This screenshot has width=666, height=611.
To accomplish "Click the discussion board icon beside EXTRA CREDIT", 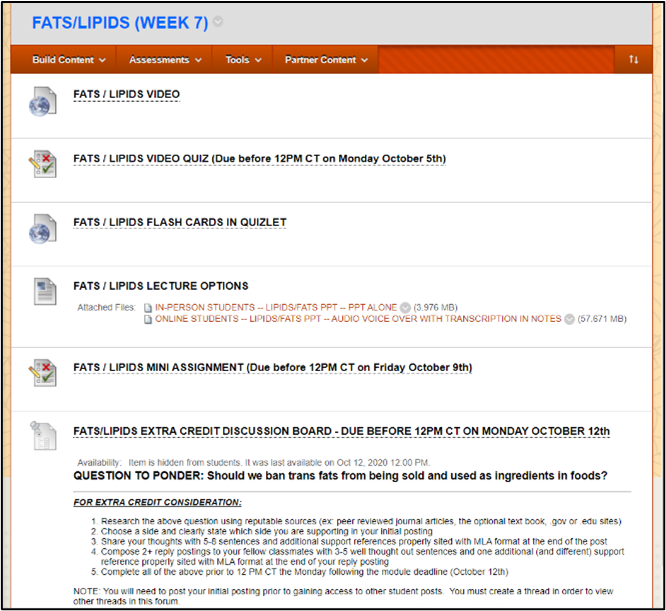I will coord(43,436).
